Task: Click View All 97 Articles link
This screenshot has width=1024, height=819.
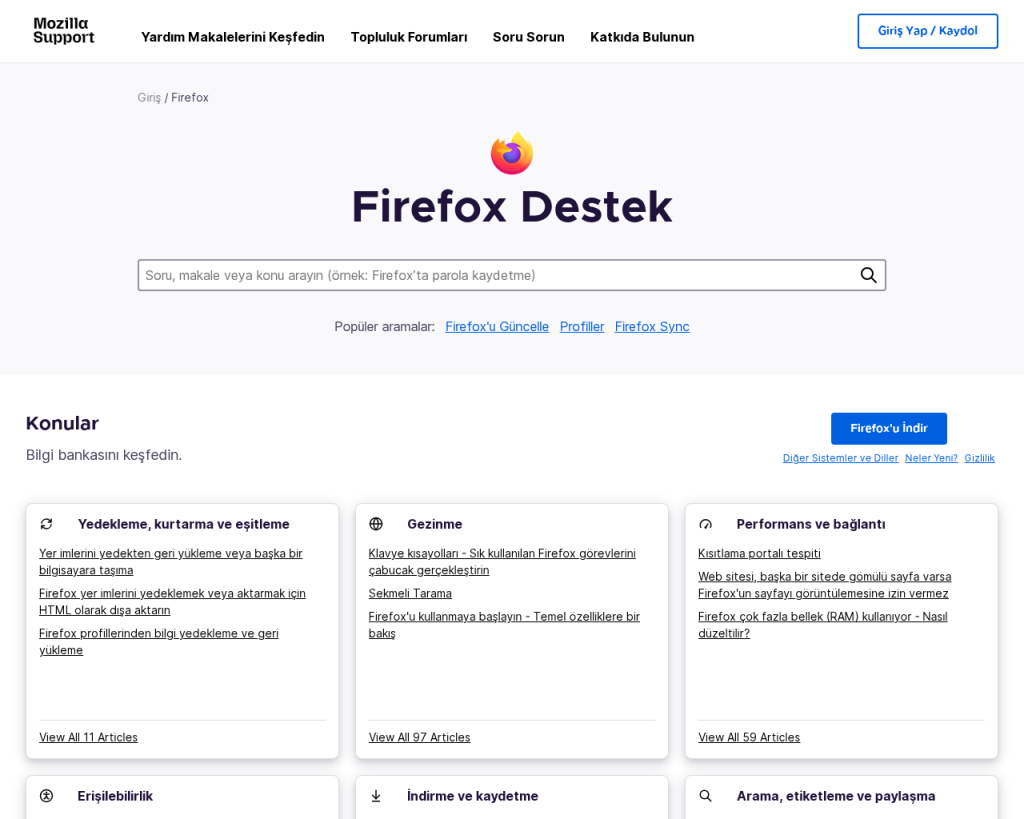Action: point(419,737)
